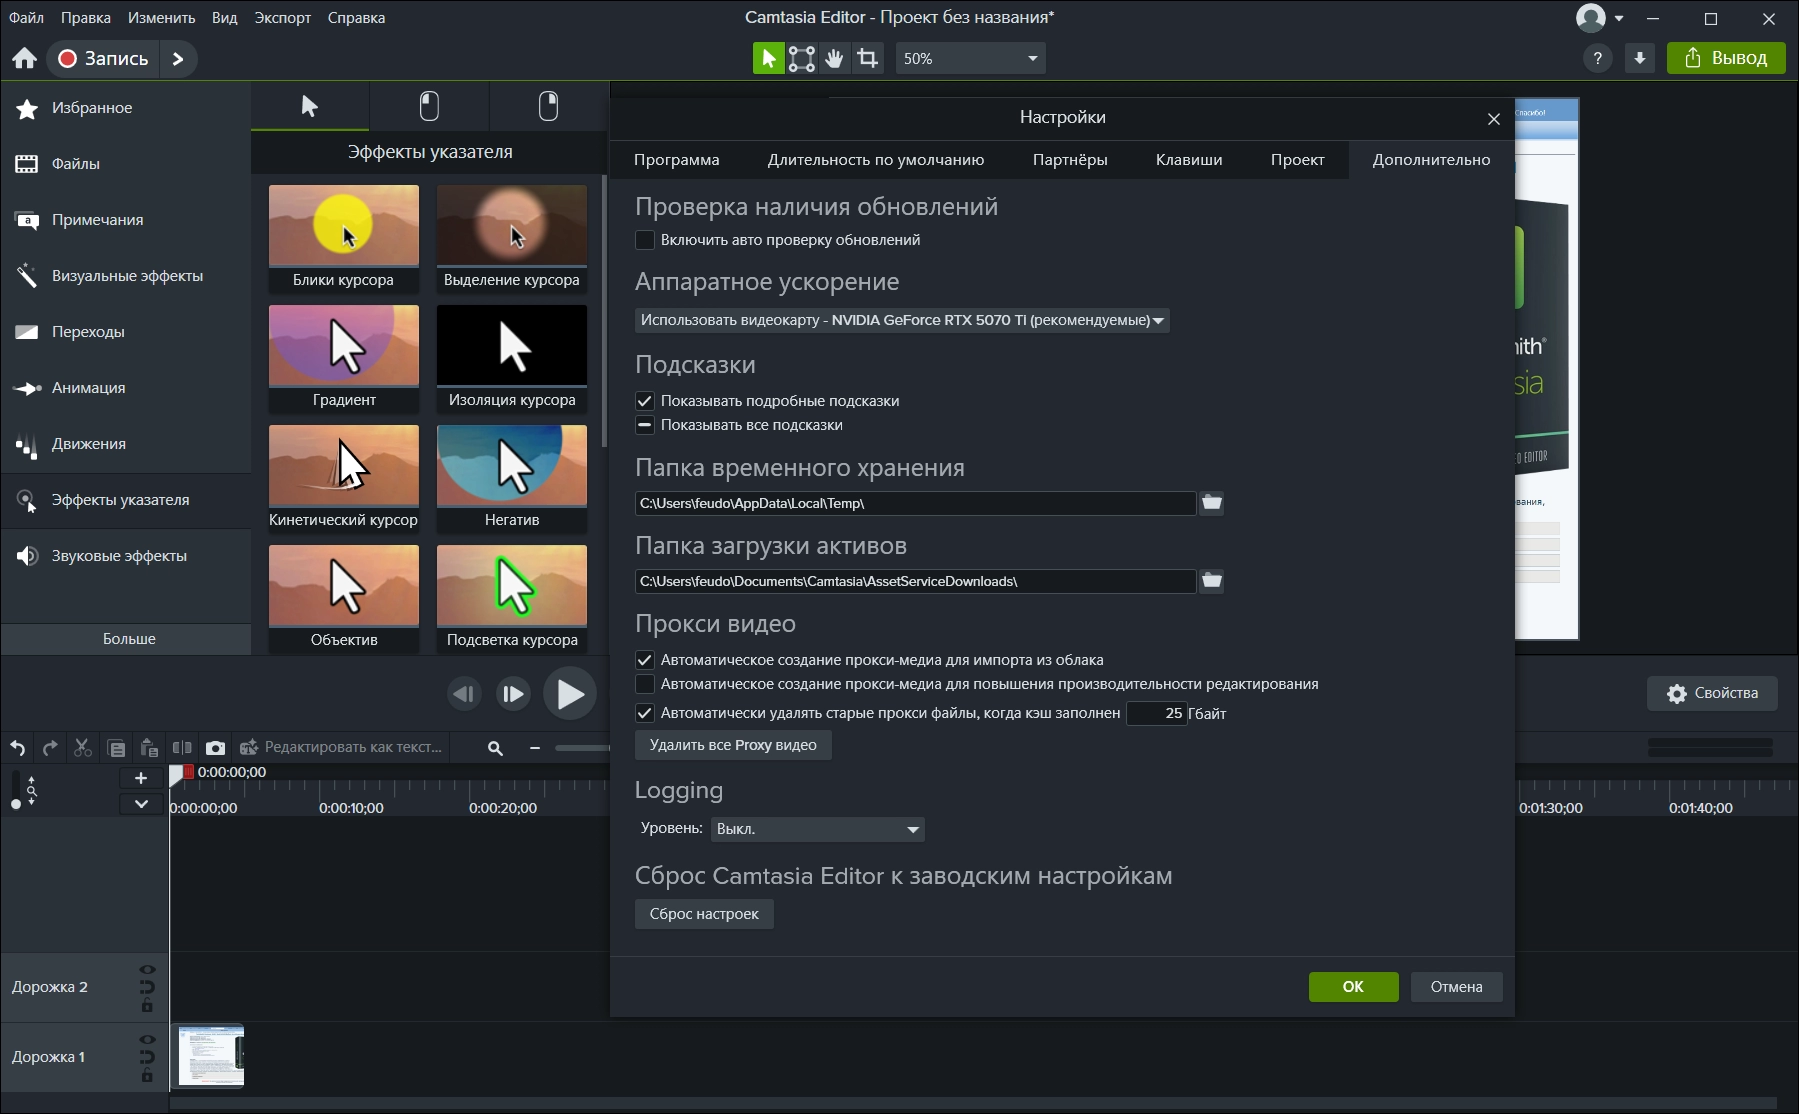The width and height of the screenshot is (1799, 1114).
Task: Open the 50% canvas zoom dropdown
Action: [x=970, y=58]
